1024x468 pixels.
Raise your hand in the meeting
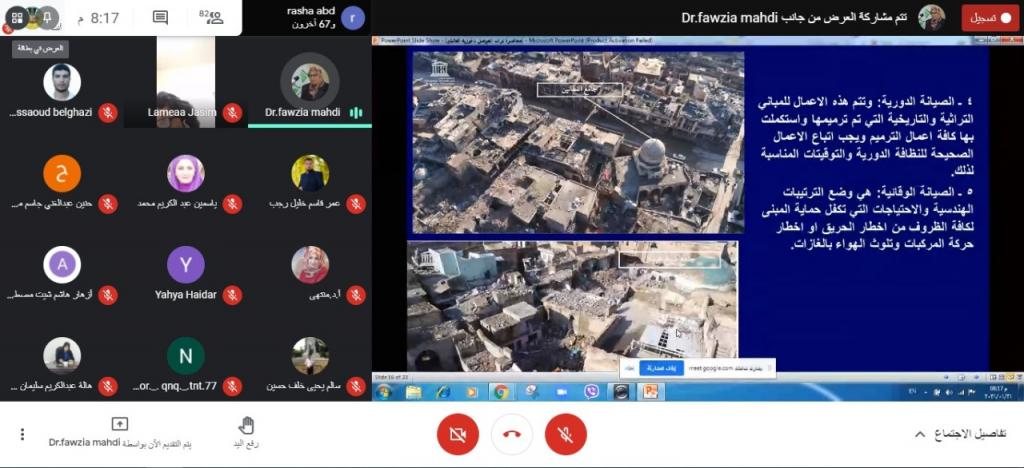pyautogui.click(x=246, y=432)
